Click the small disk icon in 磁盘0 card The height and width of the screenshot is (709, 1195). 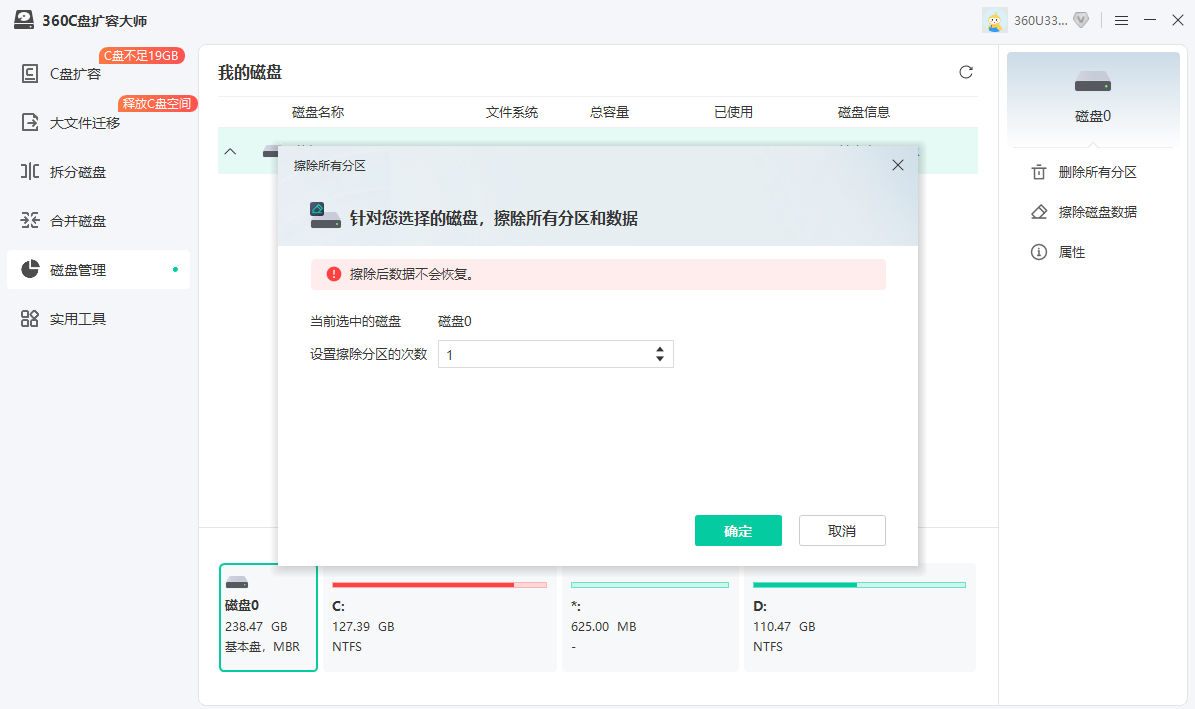tap(237, 582)
